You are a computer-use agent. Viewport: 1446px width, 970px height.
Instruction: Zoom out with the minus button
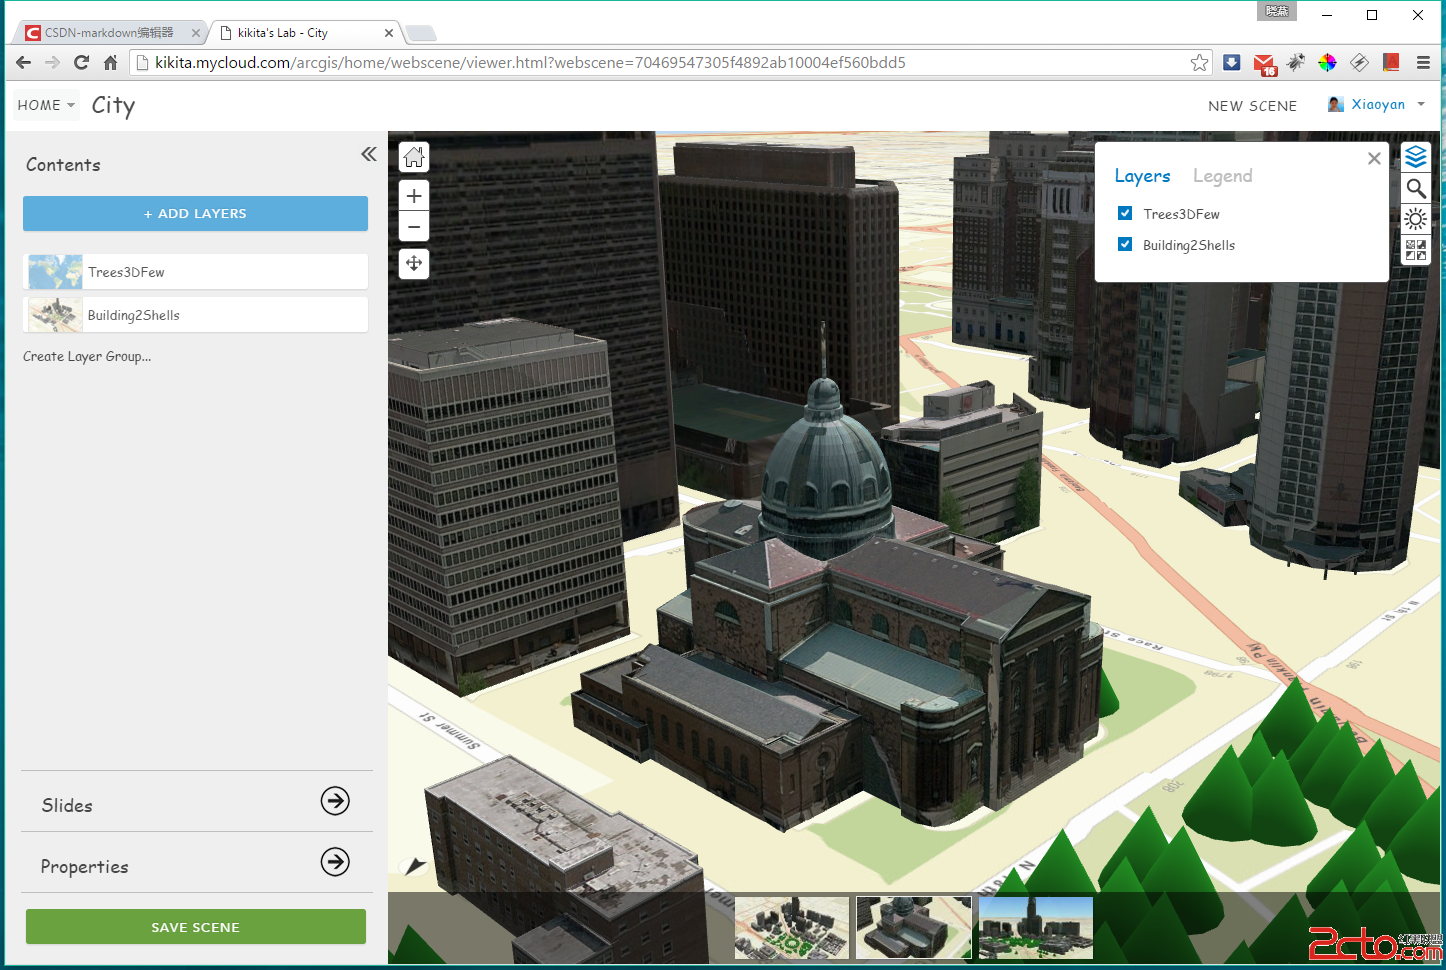click(414, 227)
